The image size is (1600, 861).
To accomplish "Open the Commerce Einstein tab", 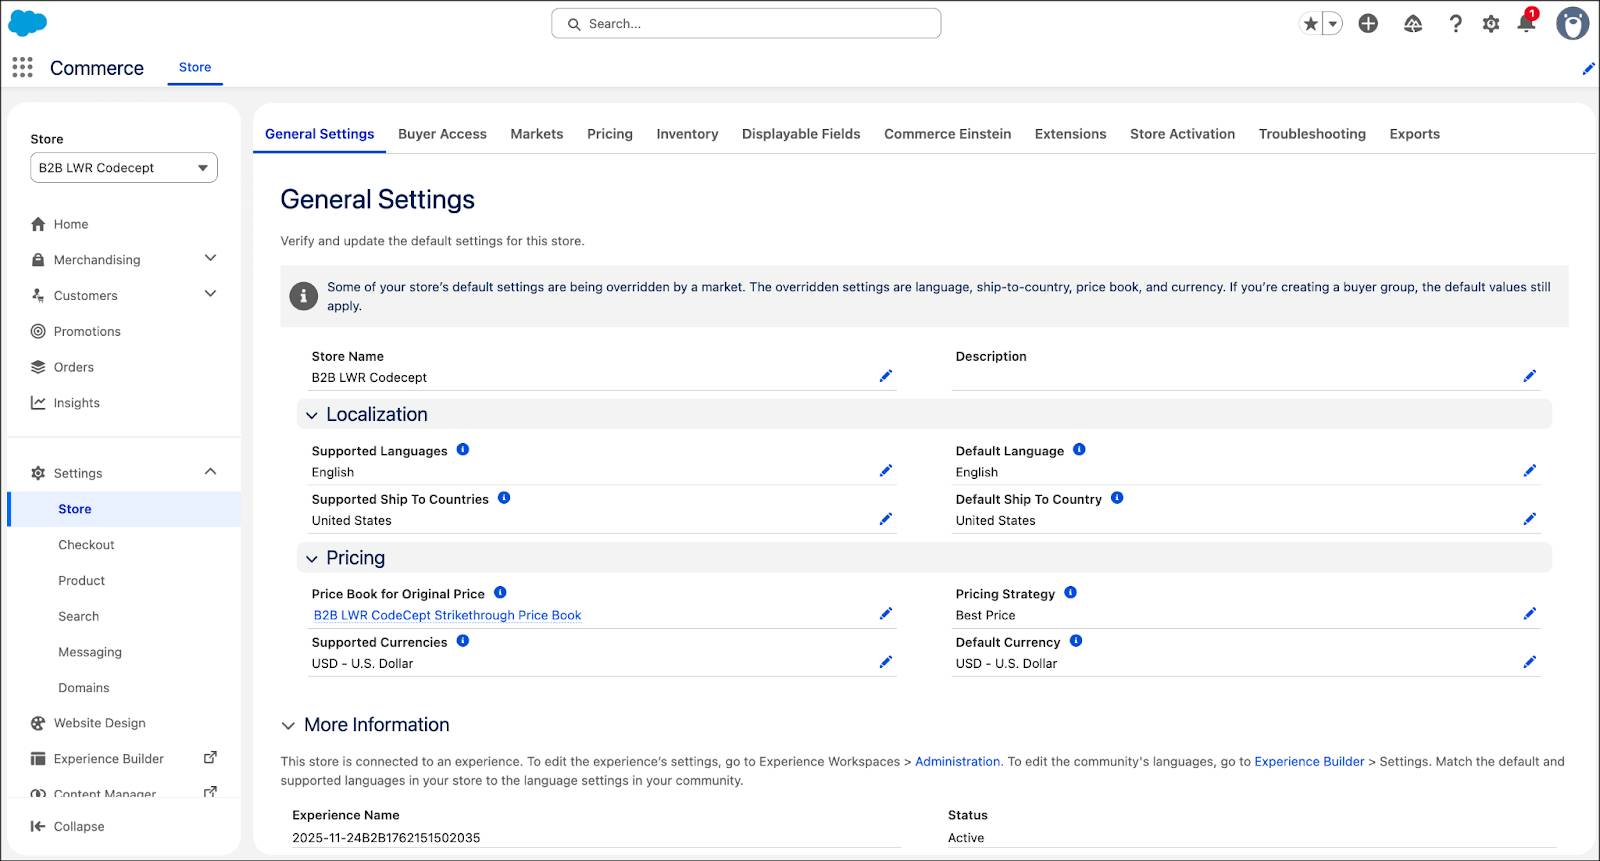I will pyautogui.click(x=947, y=134).
